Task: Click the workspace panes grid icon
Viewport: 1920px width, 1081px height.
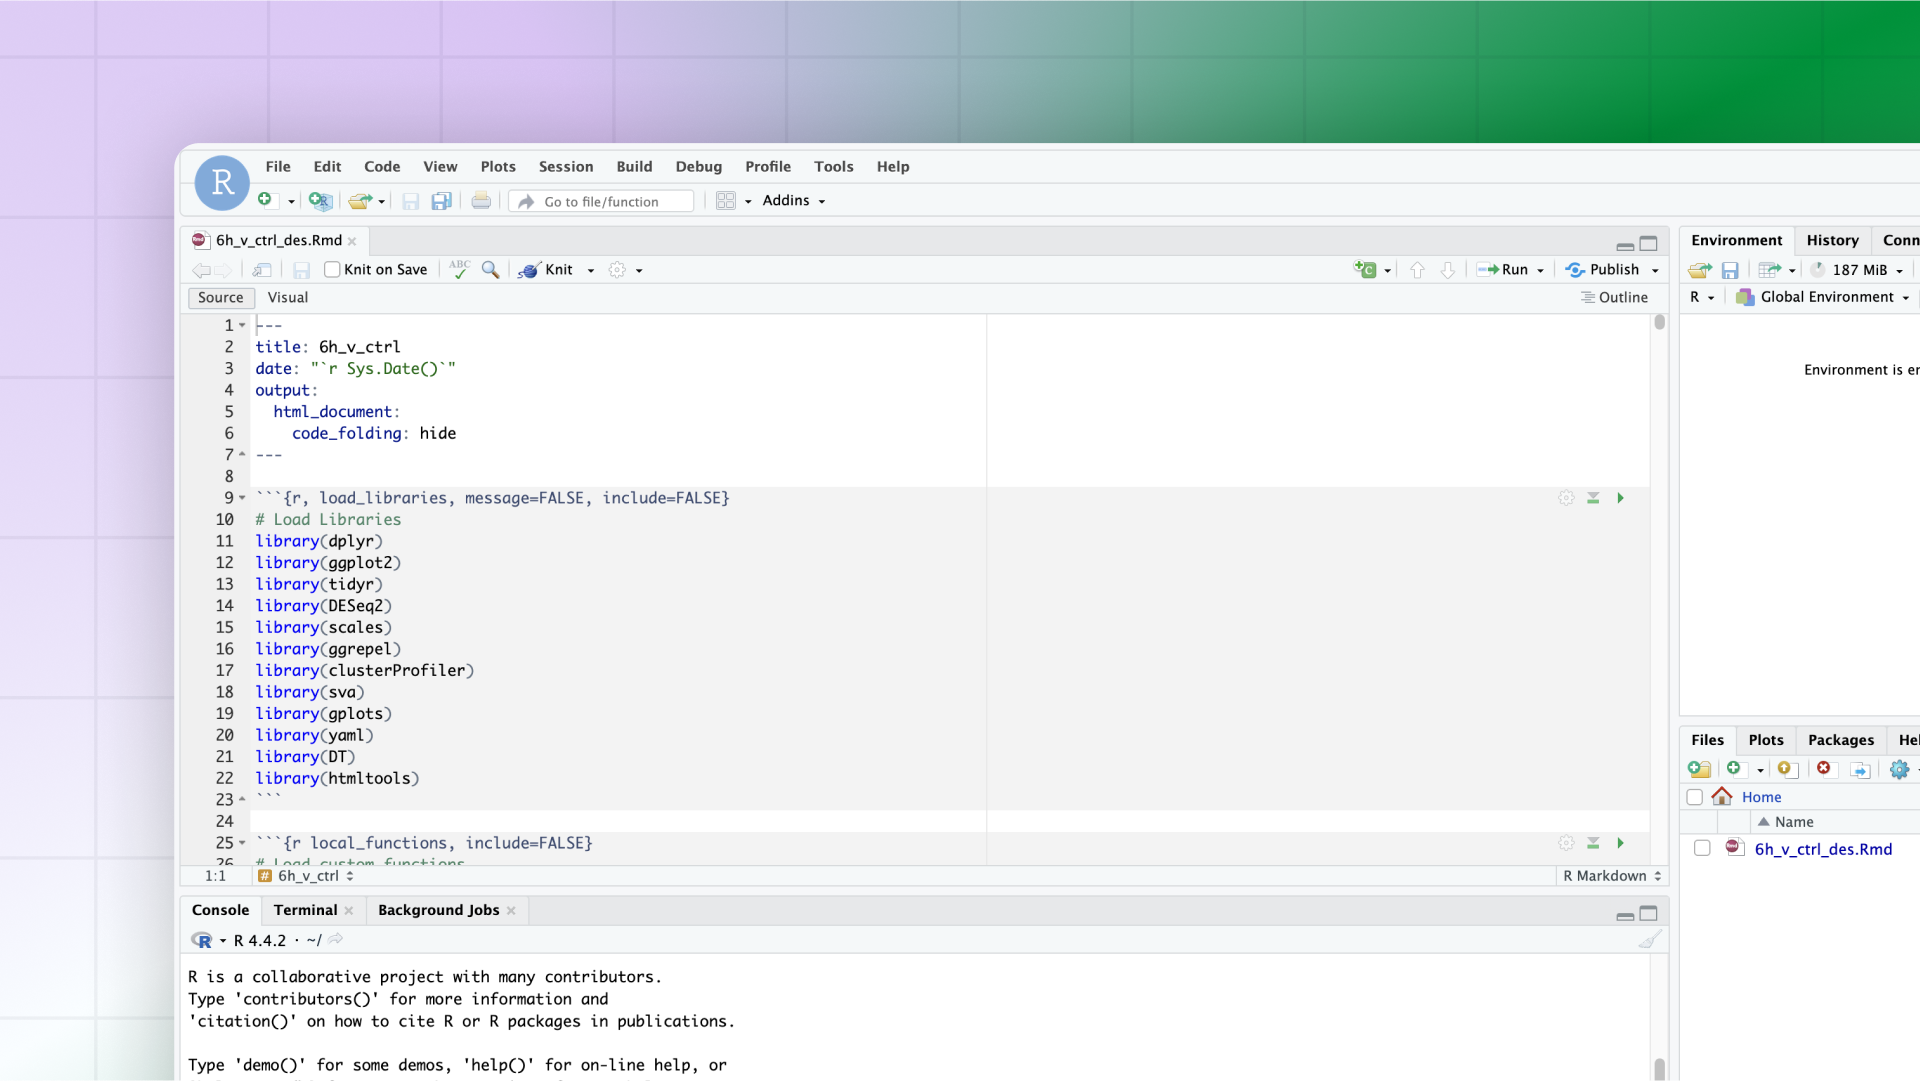Action: [726, 201]
